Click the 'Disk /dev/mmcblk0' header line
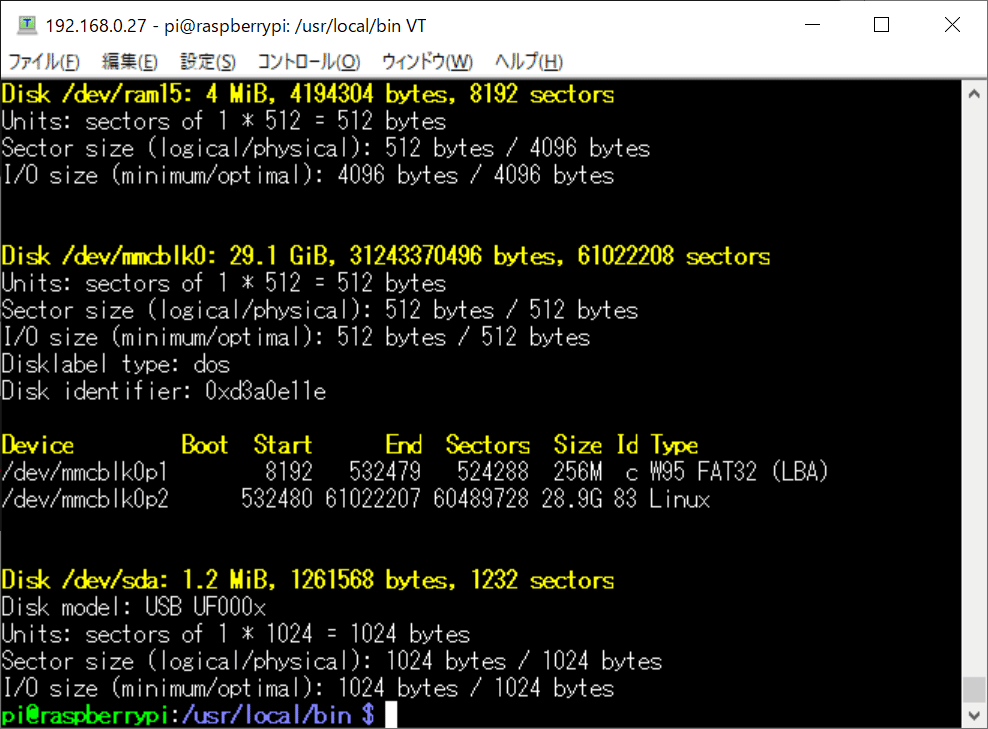988x729 pixels. (386, 256)
